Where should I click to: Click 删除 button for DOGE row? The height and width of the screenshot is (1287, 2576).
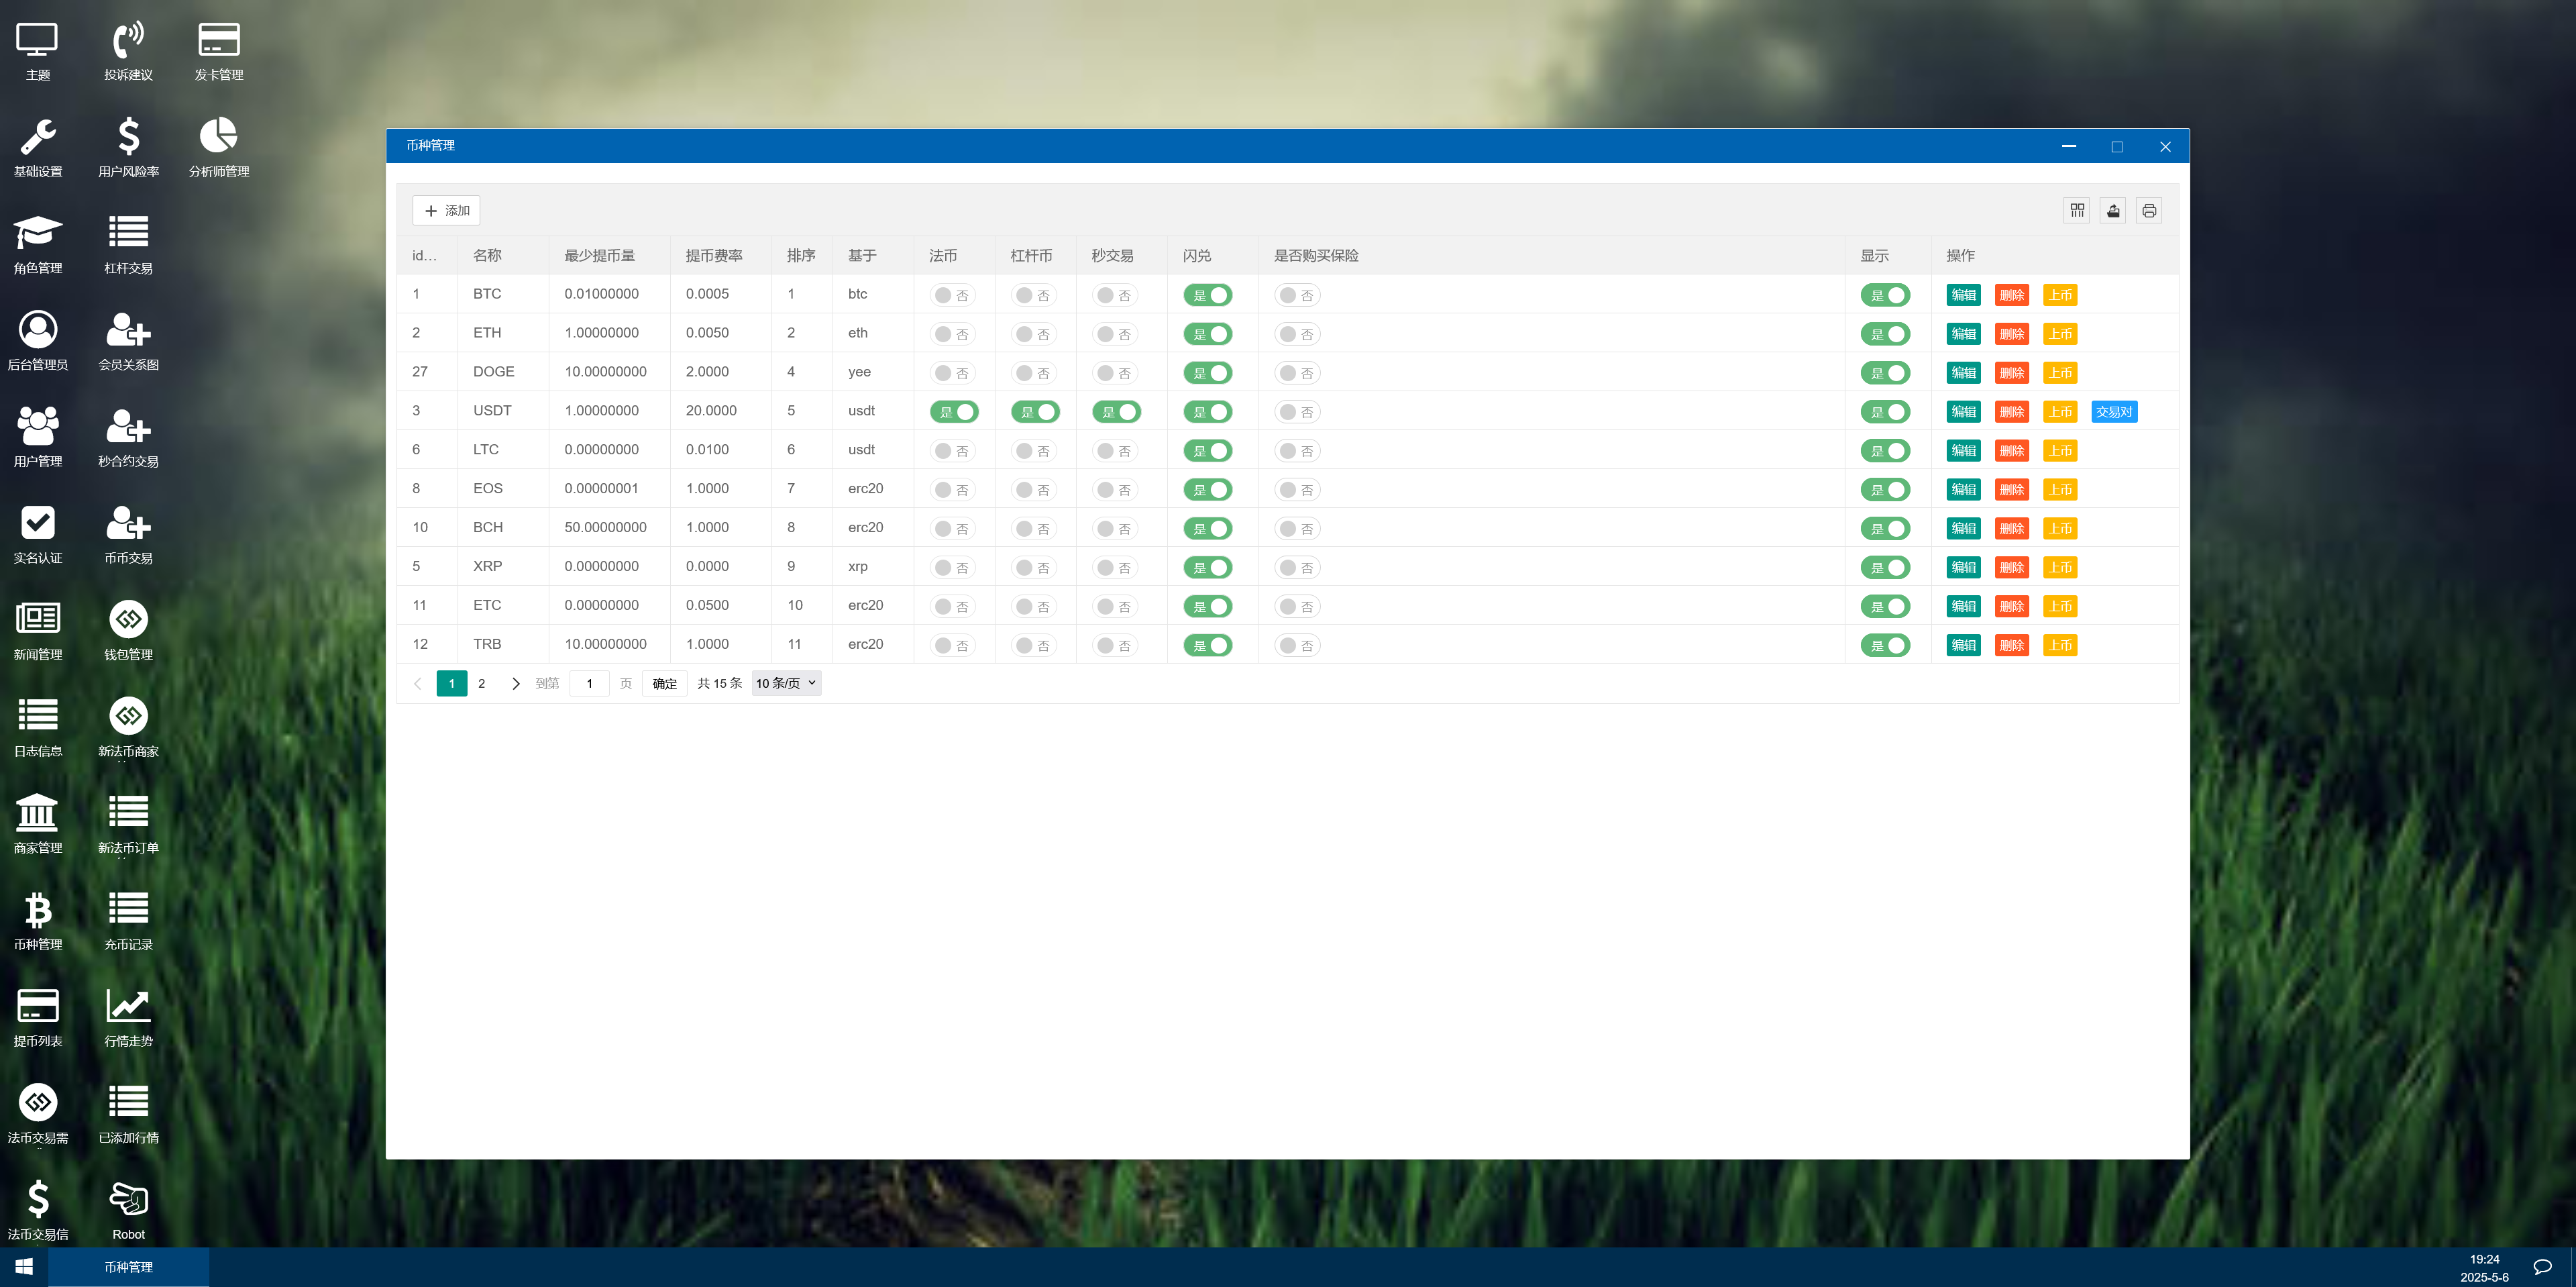tap(2011, 373)
